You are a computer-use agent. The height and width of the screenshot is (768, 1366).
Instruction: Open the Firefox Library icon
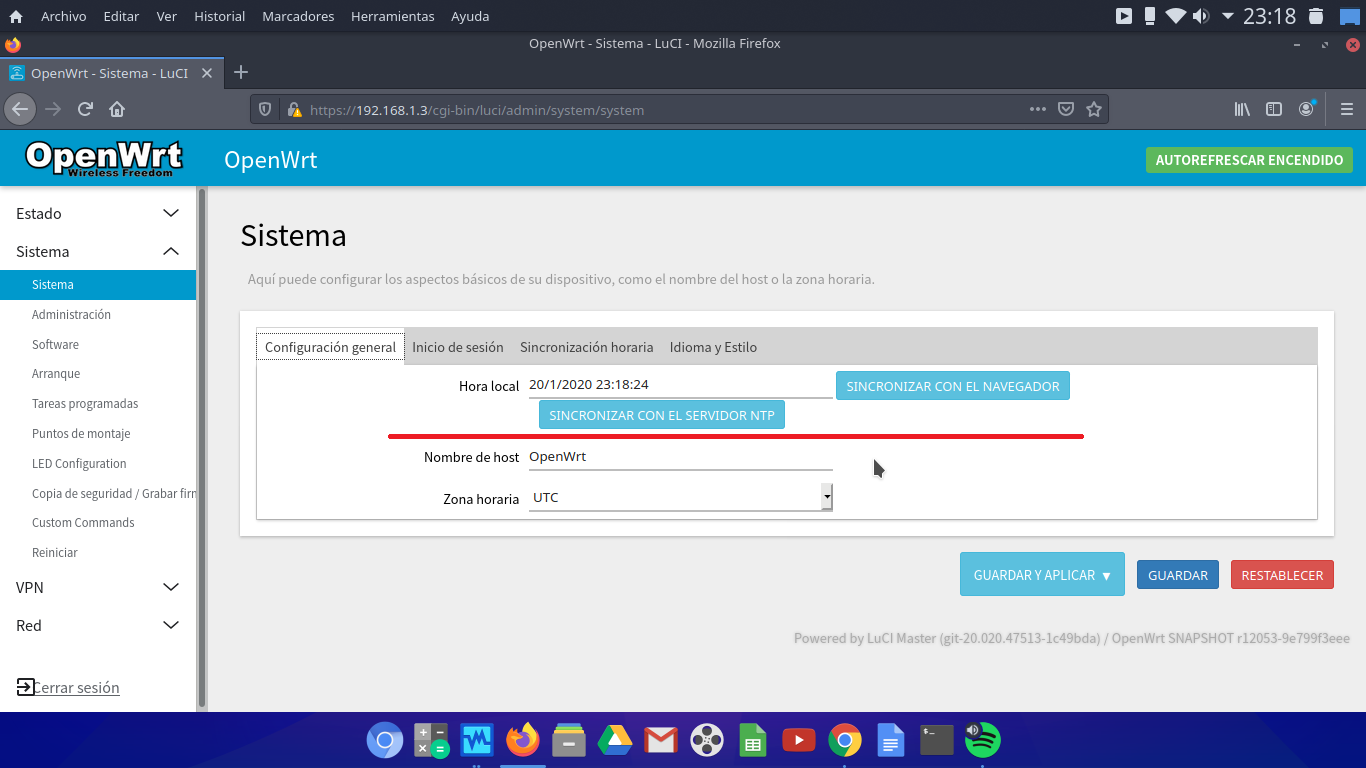tap(1242, 110)
